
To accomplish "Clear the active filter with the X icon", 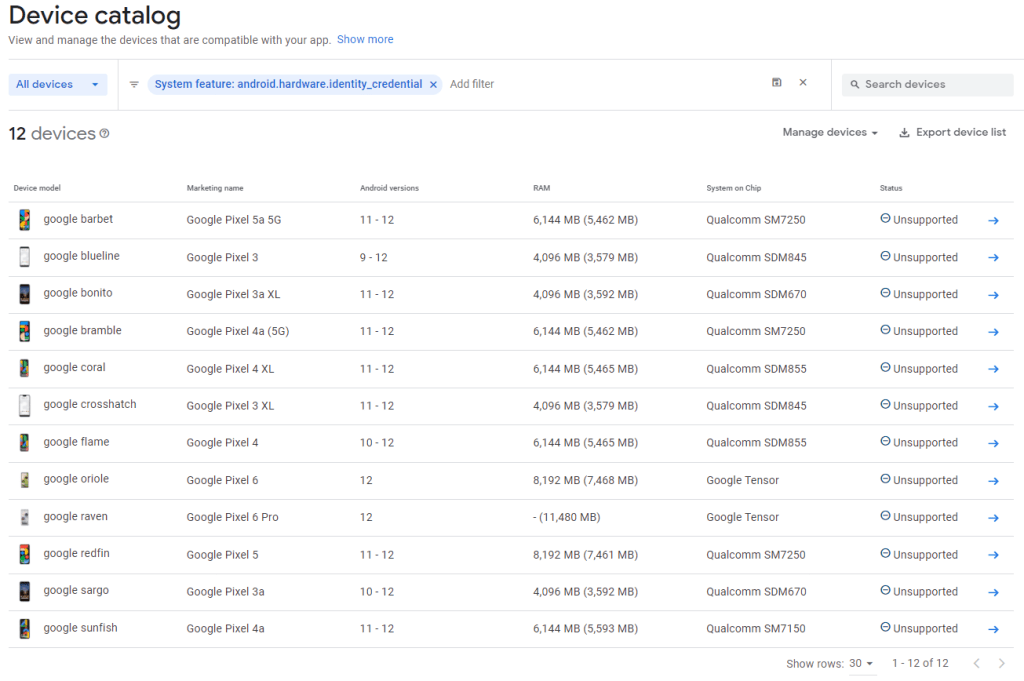I will (803, 84).
